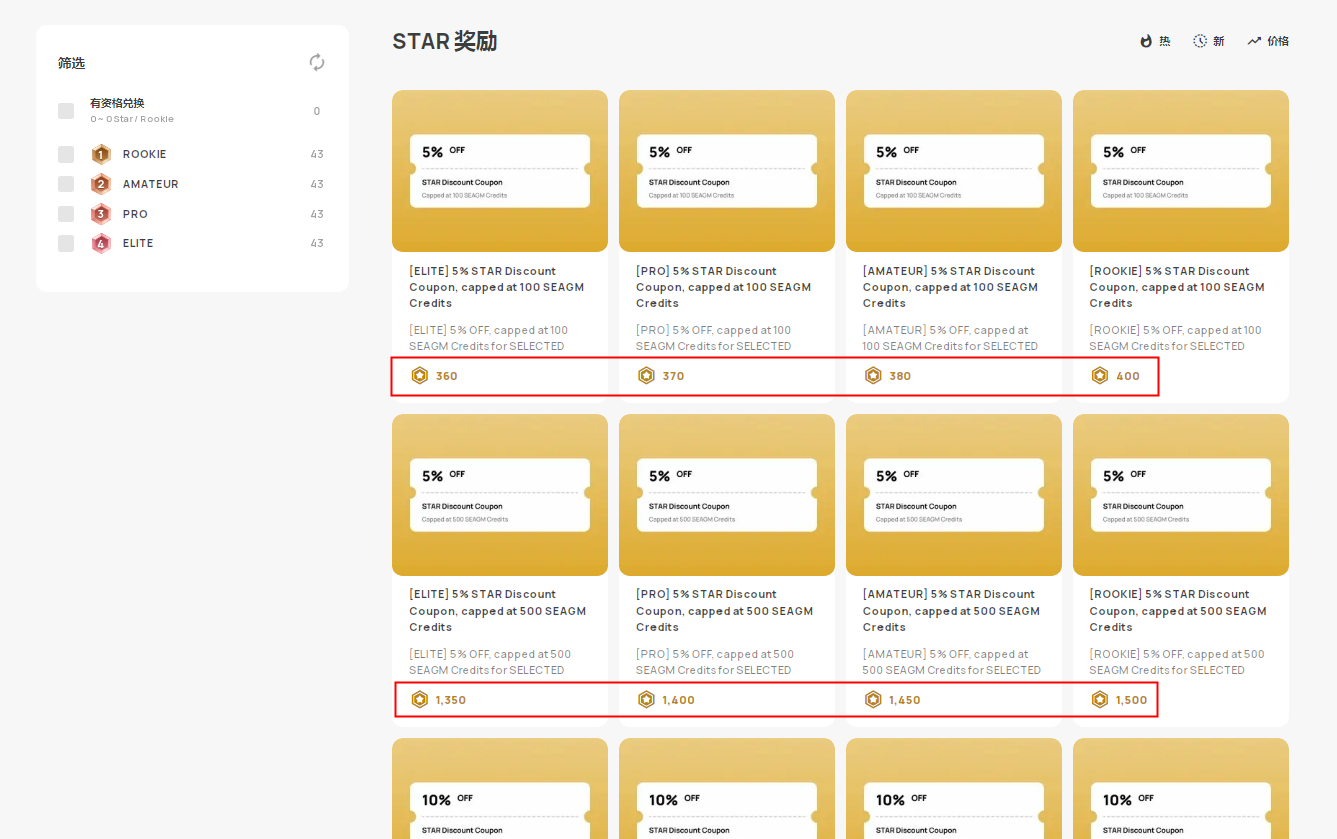Image resolution: width=1337 pixels, height=839 pixels.
Task: Open the [AMATEUR] 5% STAR Discount capped at 500 title
Action: pyautogui.click(x=951, y=611)
